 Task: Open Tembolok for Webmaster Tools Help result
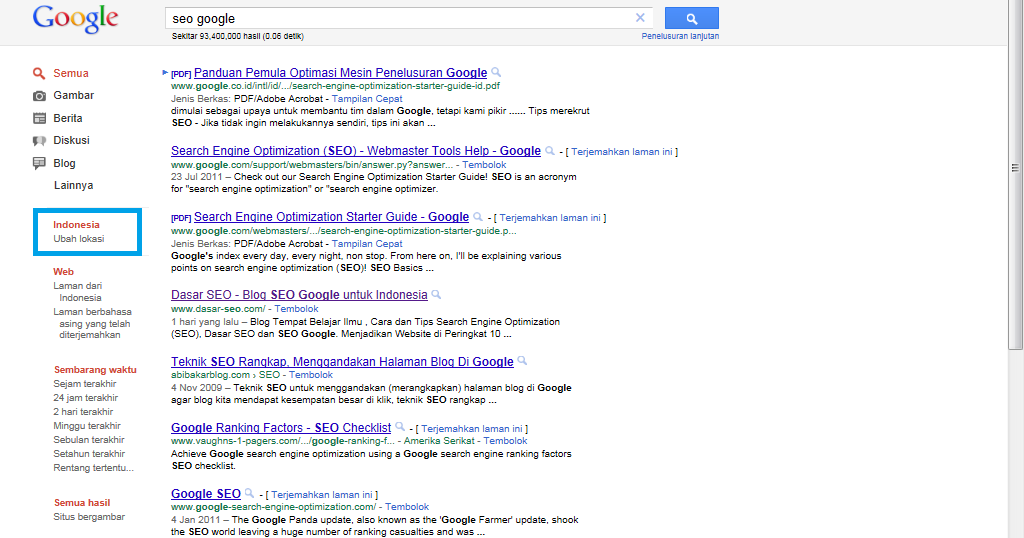click(484, 165)
